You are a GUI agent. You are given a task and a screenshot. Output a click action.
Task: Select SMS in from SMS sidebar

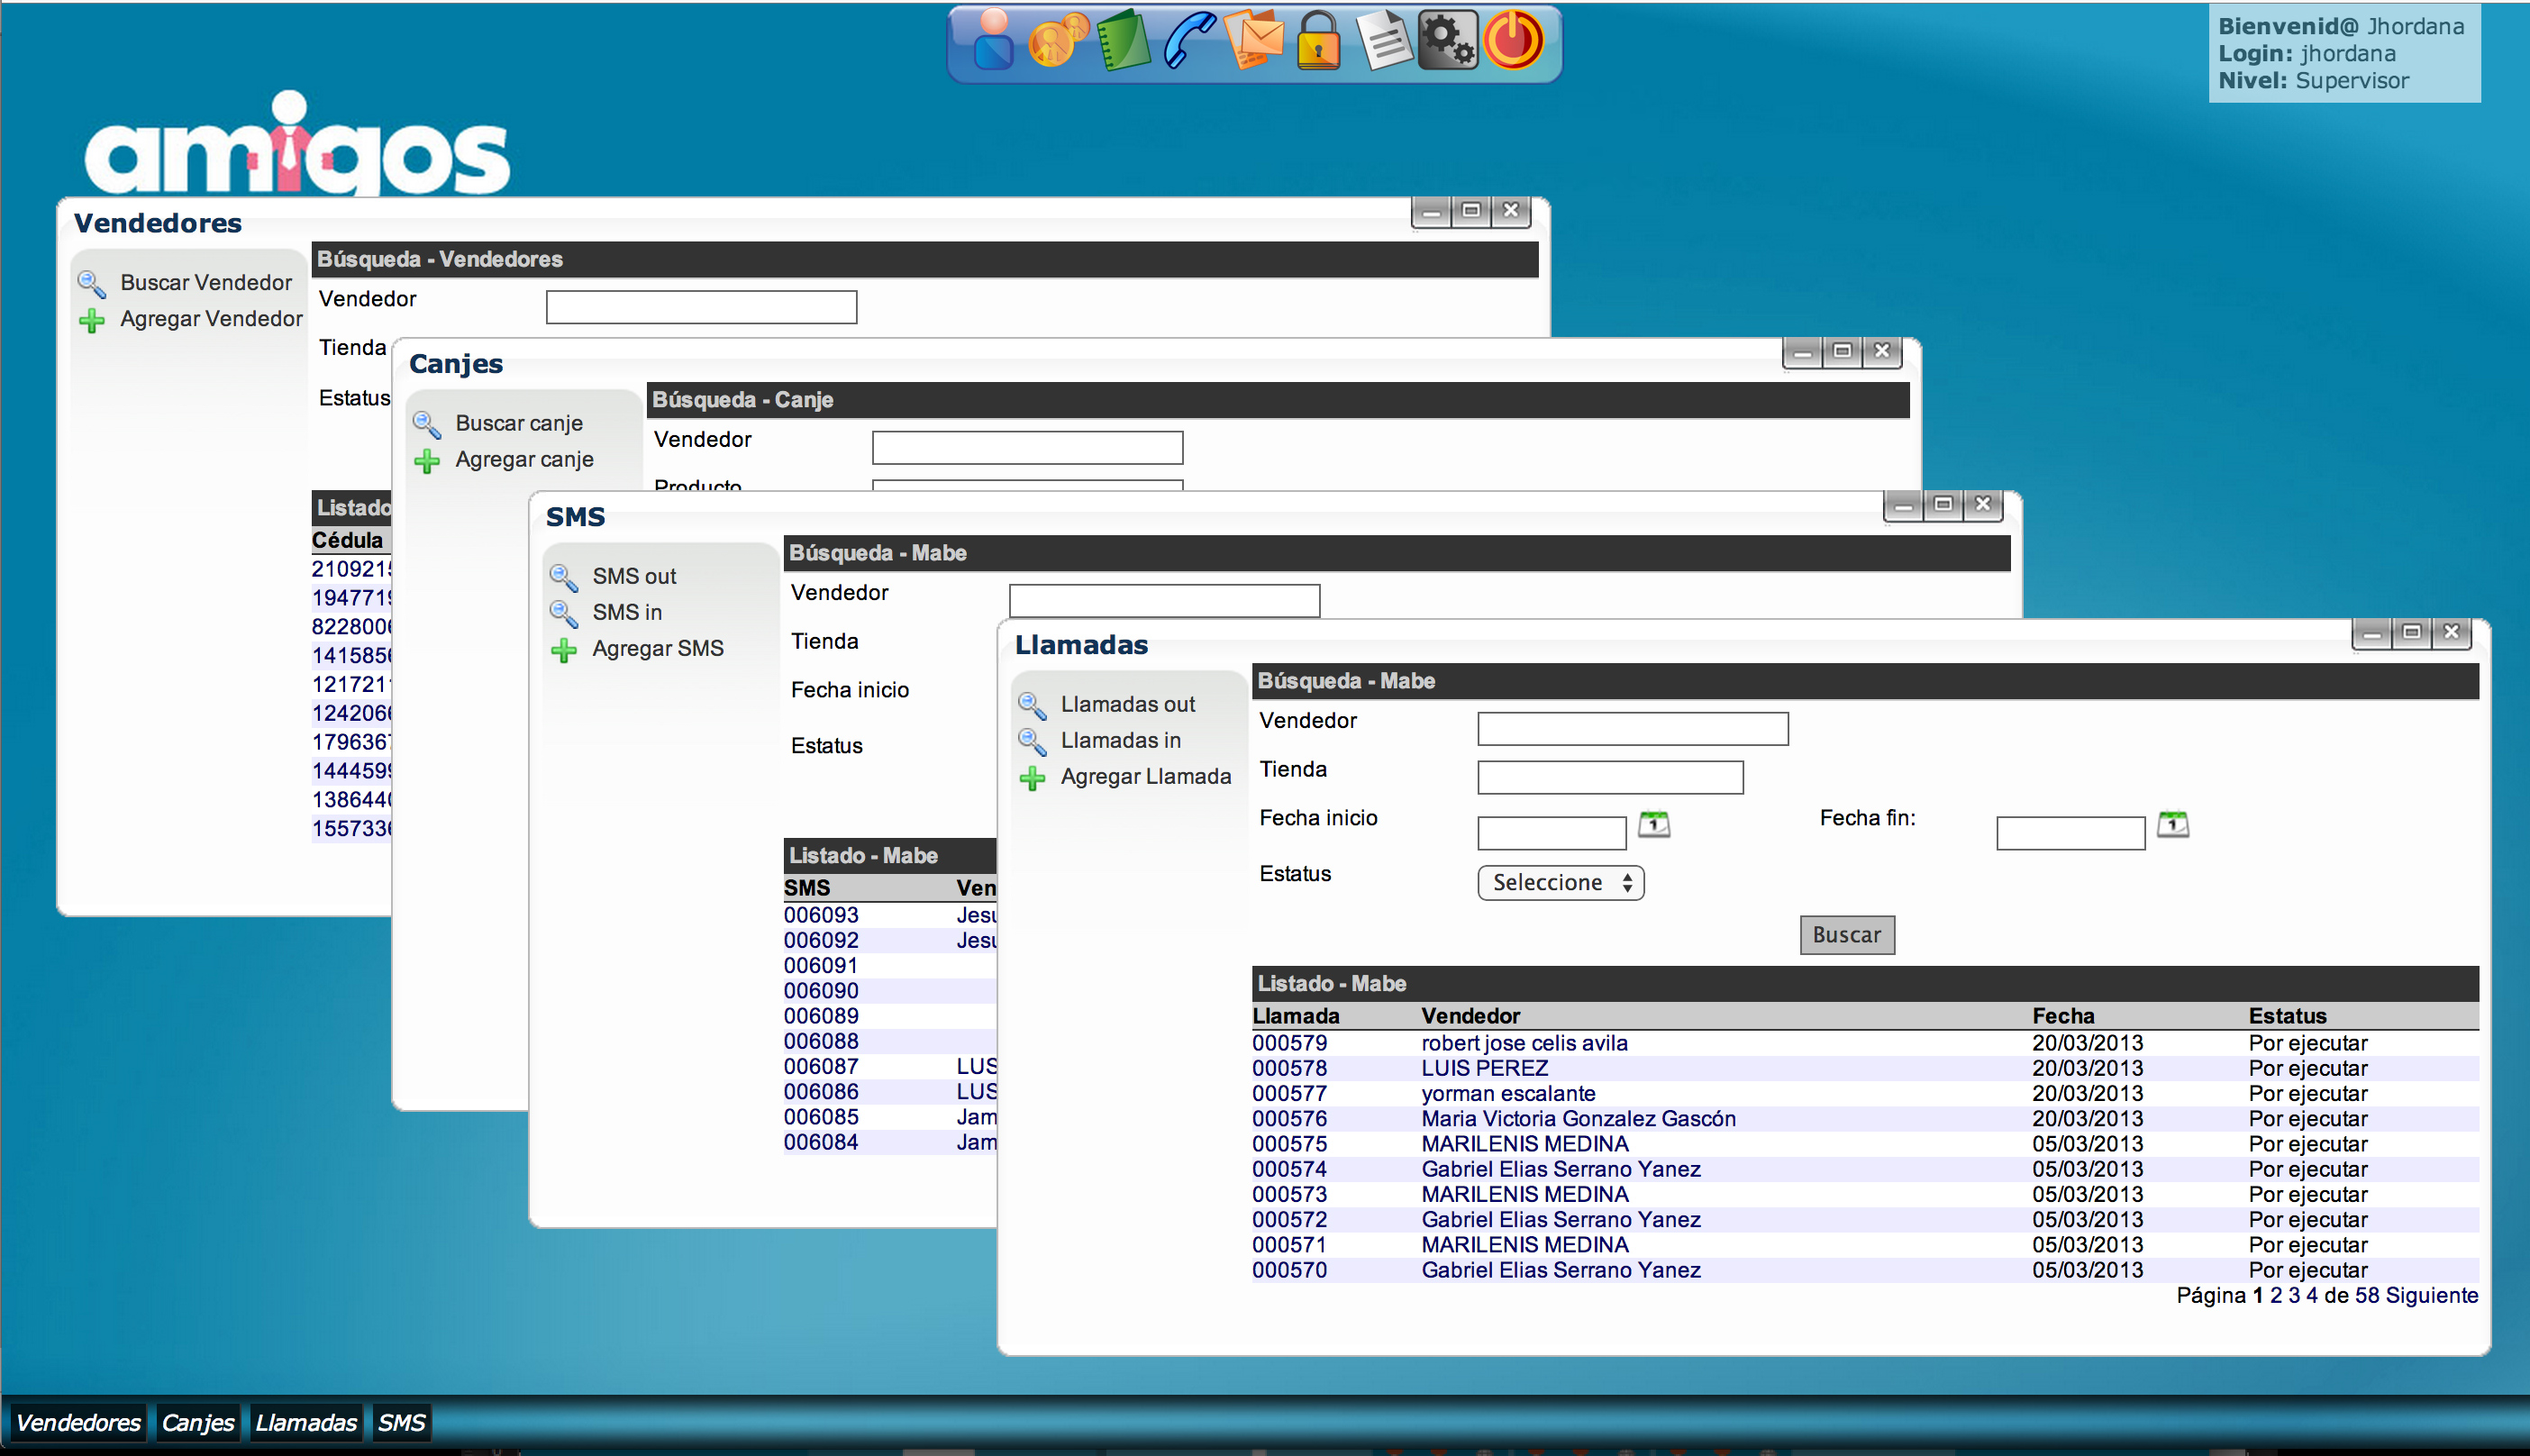click(627, 612)
